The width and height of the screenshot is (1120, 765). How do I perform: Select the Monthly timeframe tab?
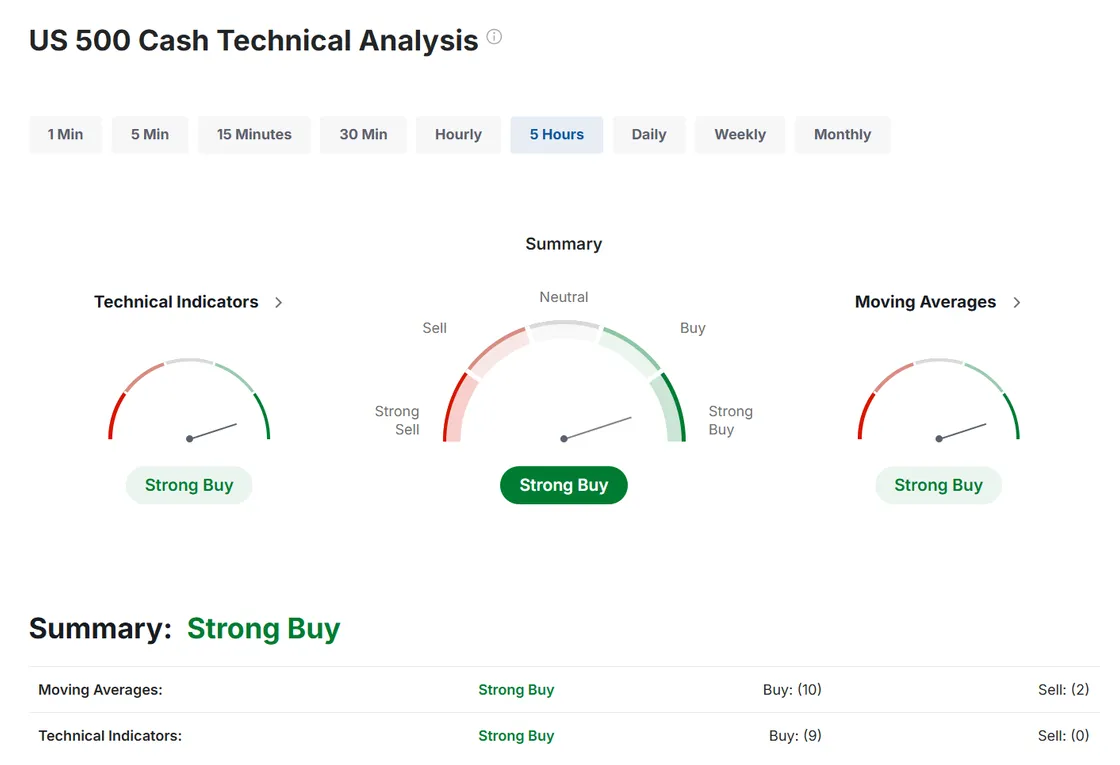842,134
